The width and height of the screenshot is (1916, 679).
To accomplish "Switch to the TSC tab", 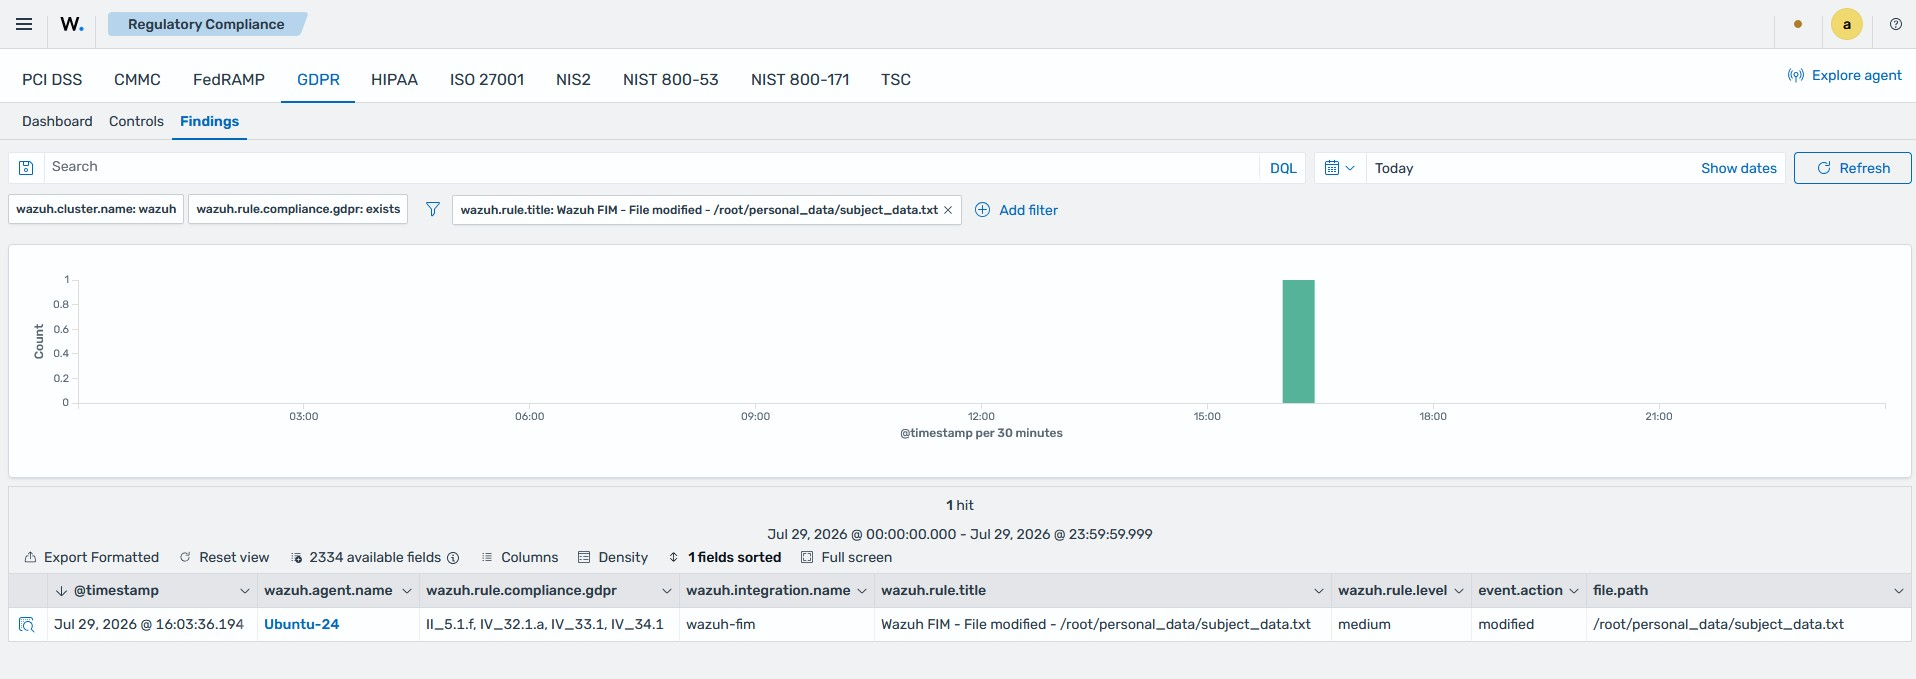I will tap(896, 79).
